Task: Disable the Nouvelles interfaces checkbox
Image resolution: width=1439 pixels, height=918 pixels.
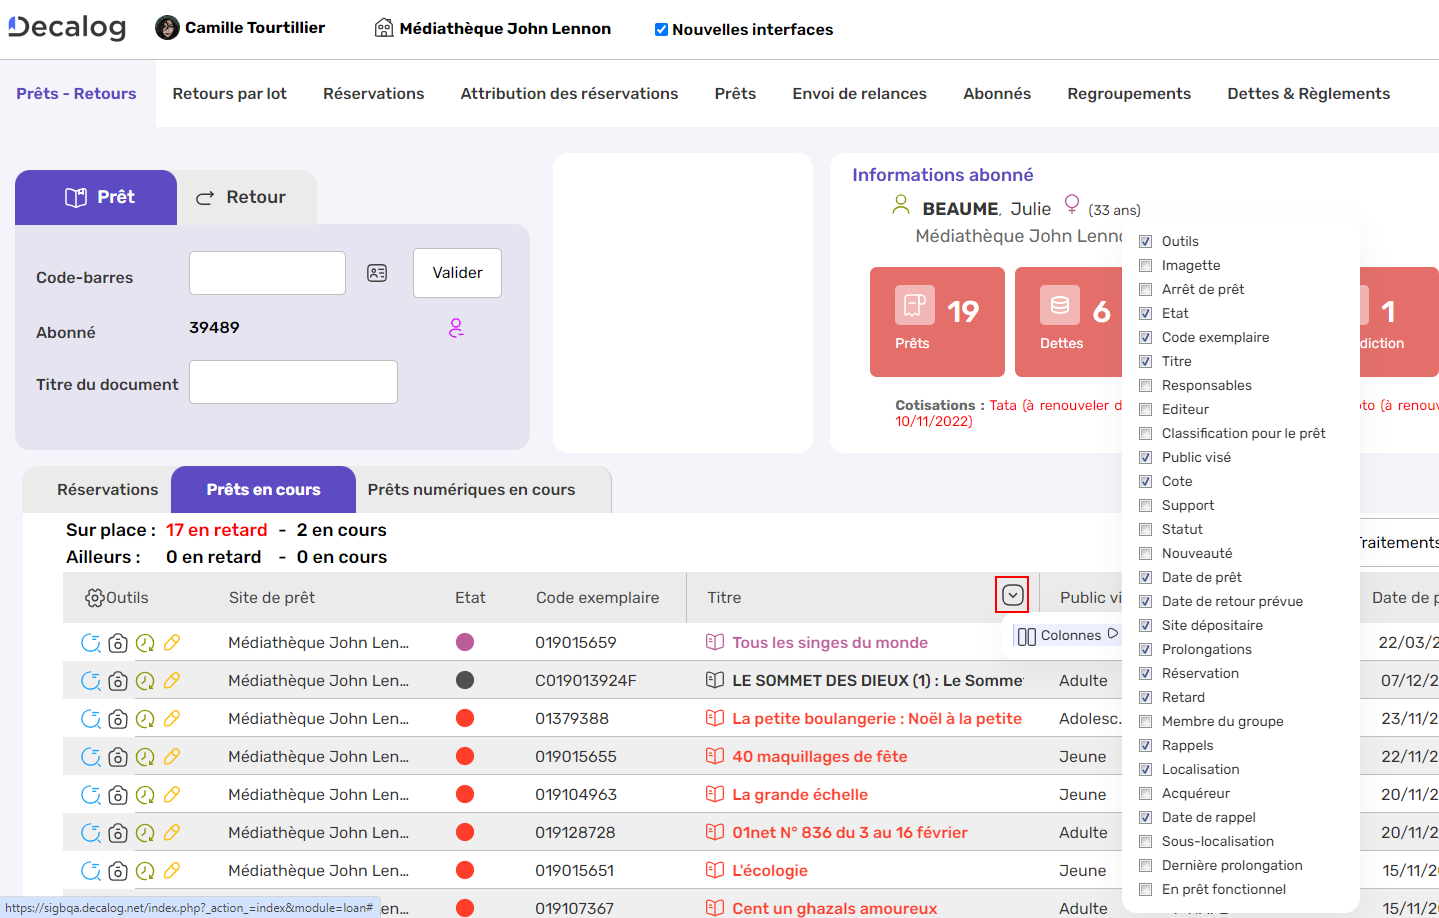Action: [661, 29]
